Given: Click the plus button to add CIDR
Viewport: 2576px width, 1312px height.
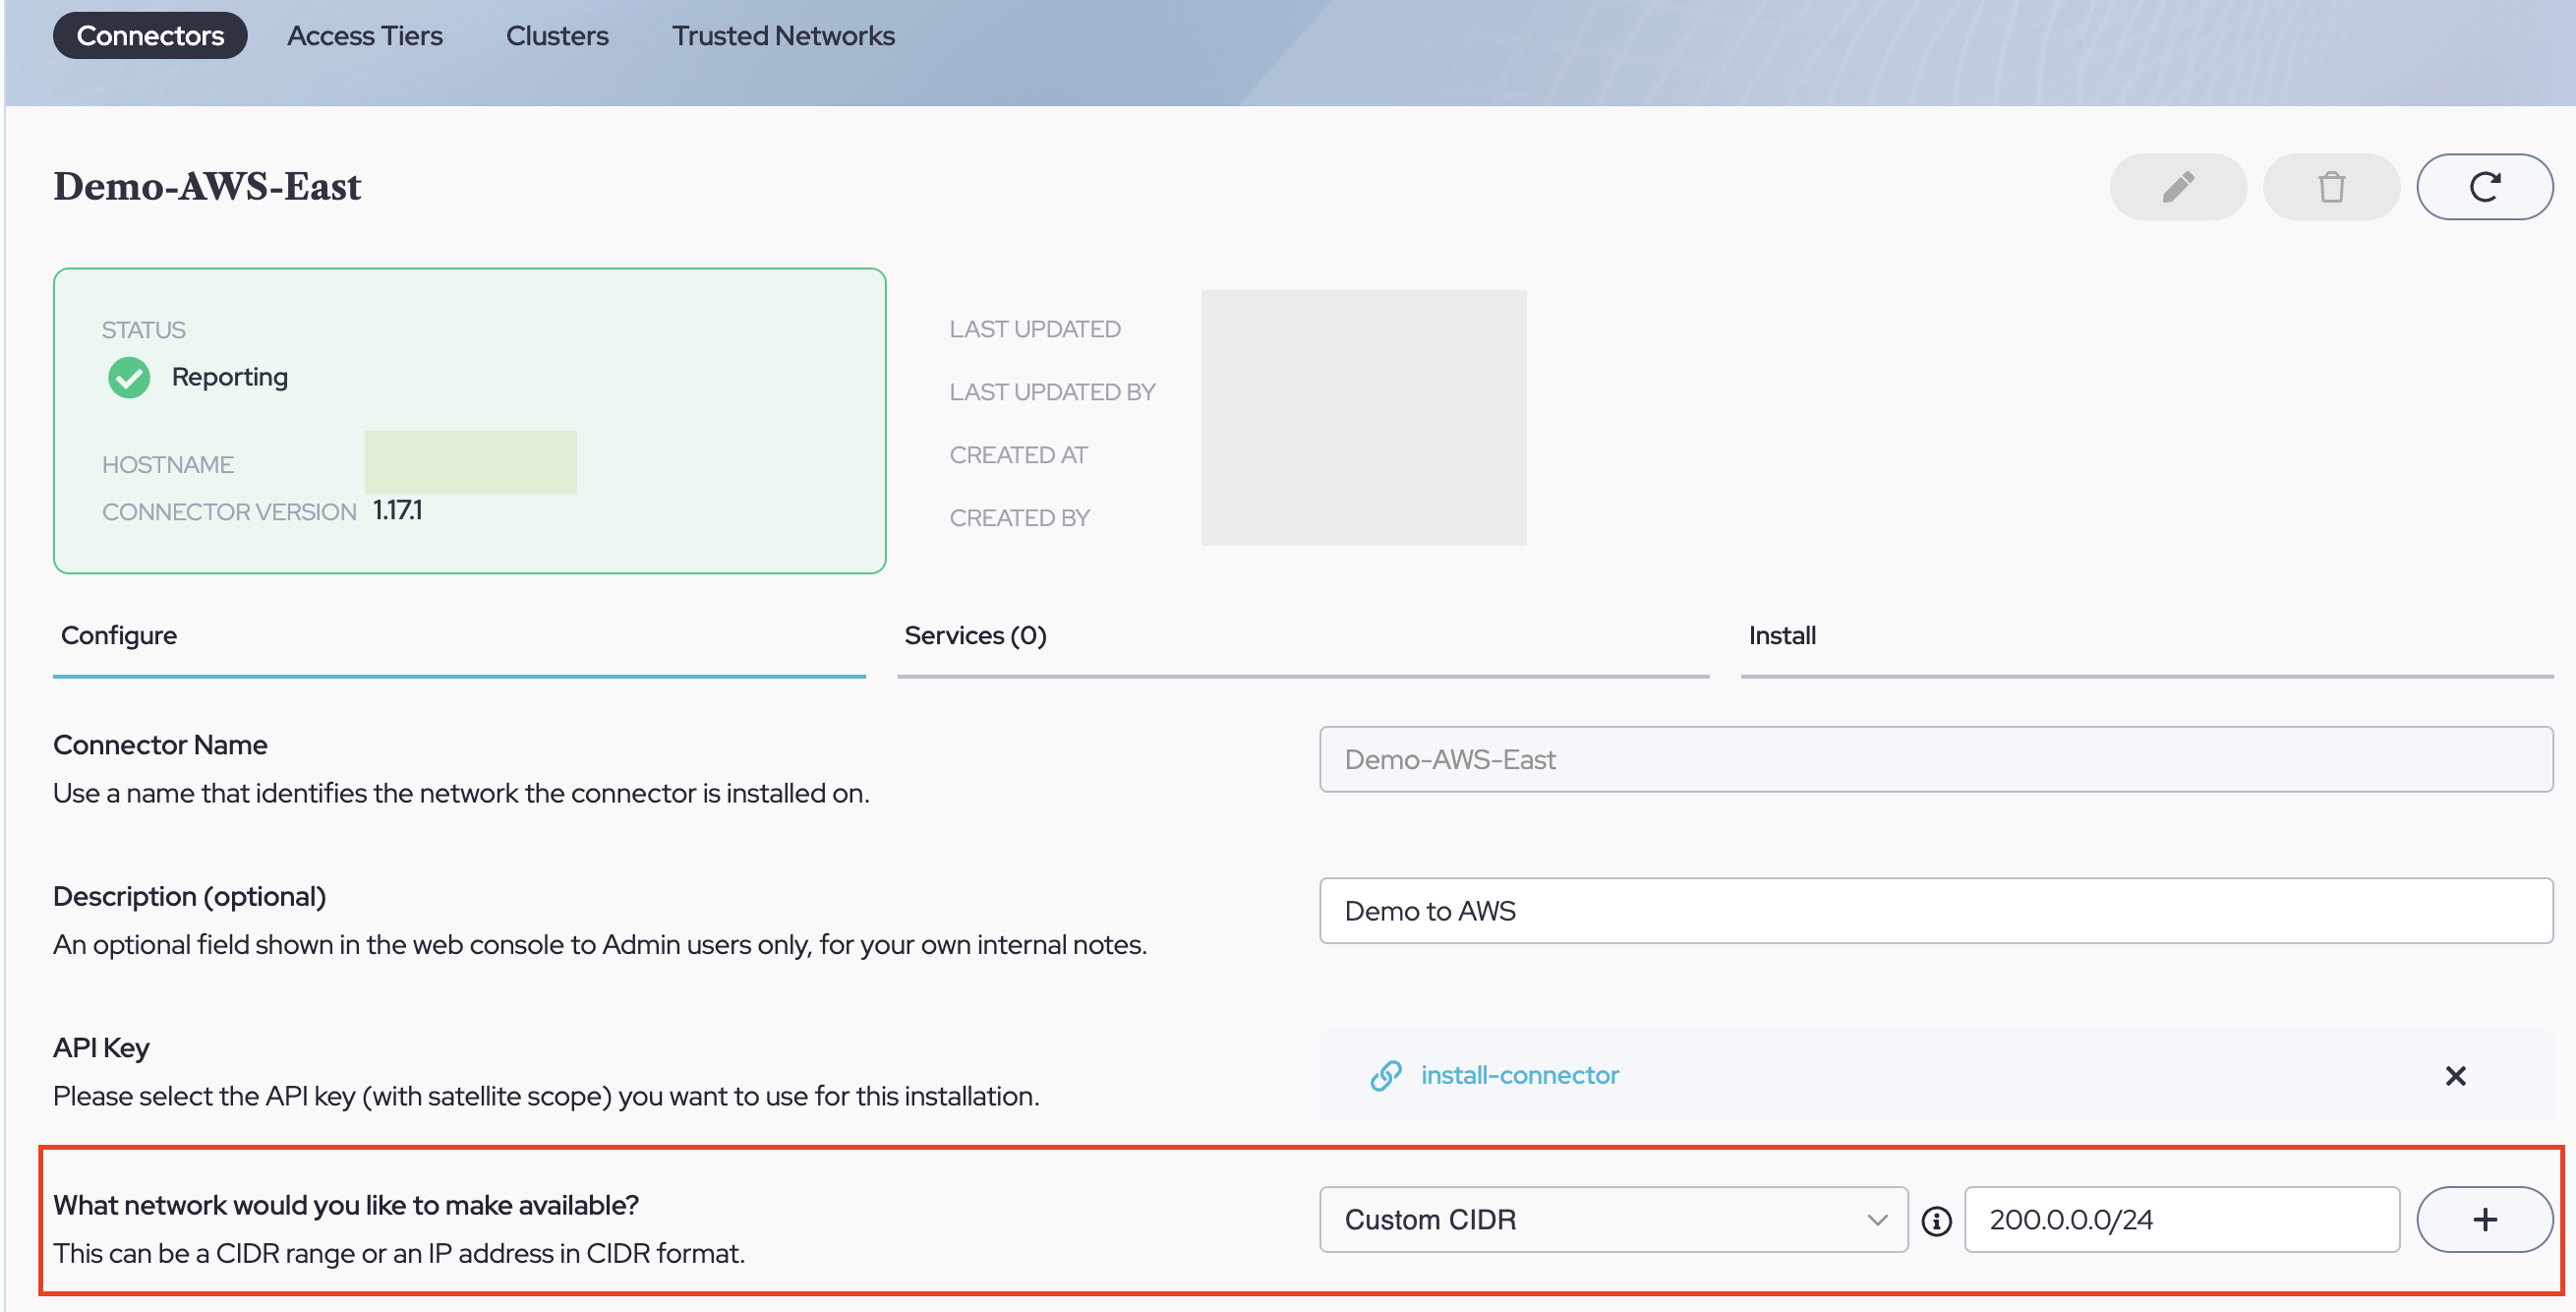Looking at the screenshot, I should [x=2484, y=1219].
